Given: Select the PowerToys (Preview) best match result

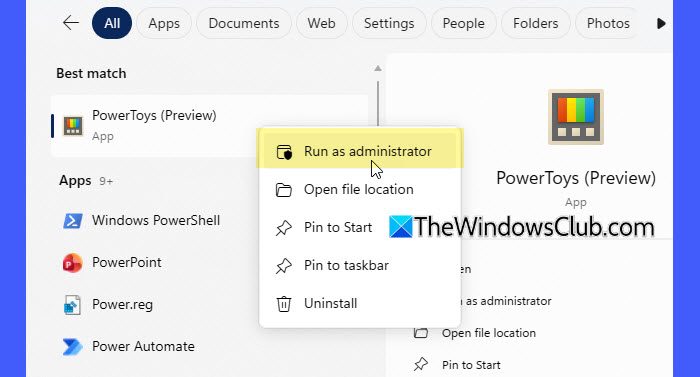Looking at the screenshot, I should 210,126.
